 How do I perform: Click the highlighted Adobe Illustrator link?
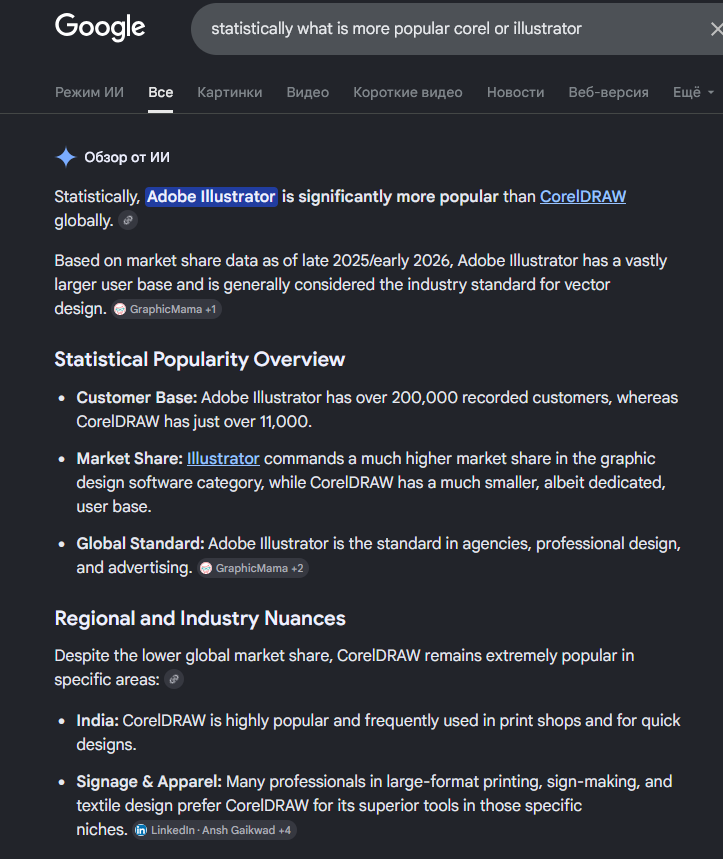pyautogui.click(x=211, y=196)
